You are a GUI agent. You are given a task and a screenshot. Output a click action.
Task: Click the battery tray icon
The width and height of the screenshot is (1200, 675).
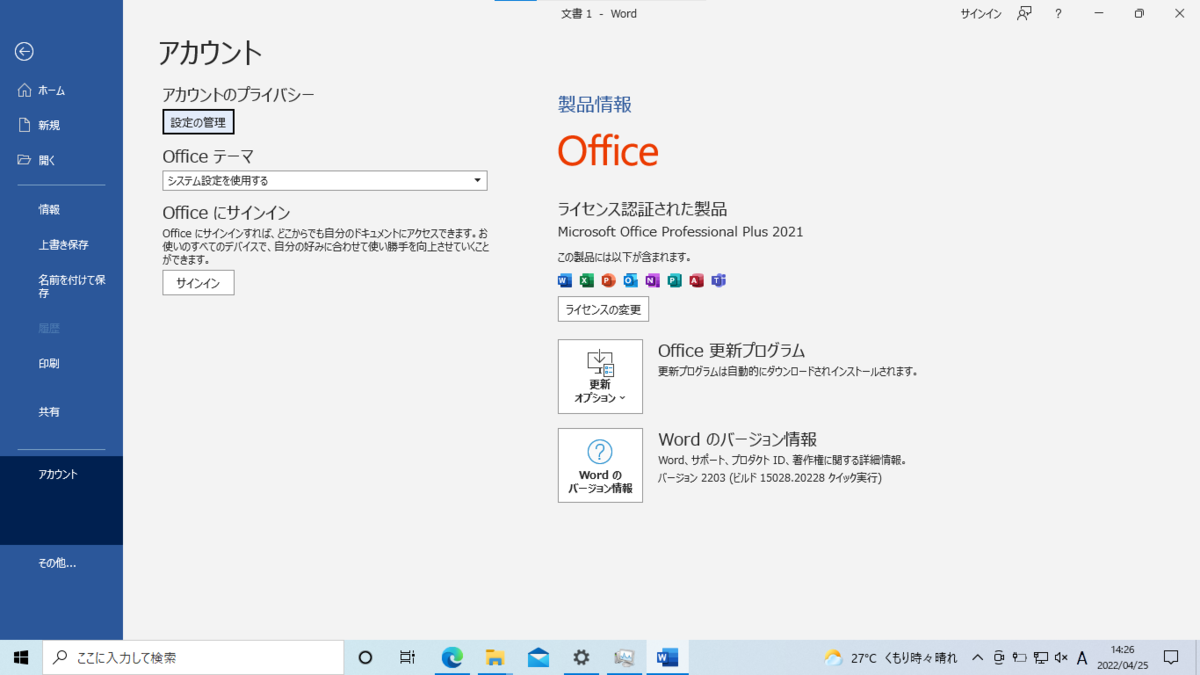click(x=1020, y=657)
